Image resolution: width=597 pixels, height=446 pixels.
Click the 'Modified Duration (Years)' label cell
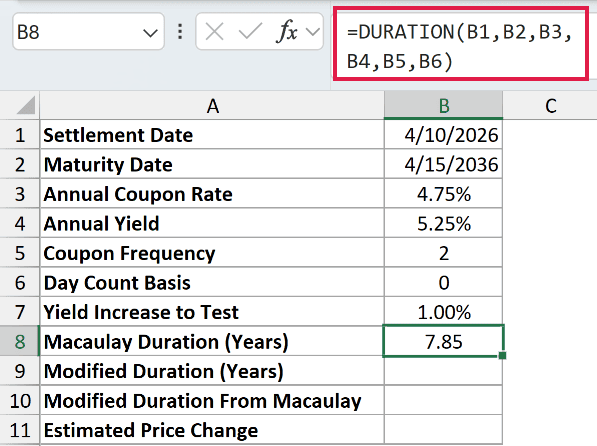tap(212, 371)
